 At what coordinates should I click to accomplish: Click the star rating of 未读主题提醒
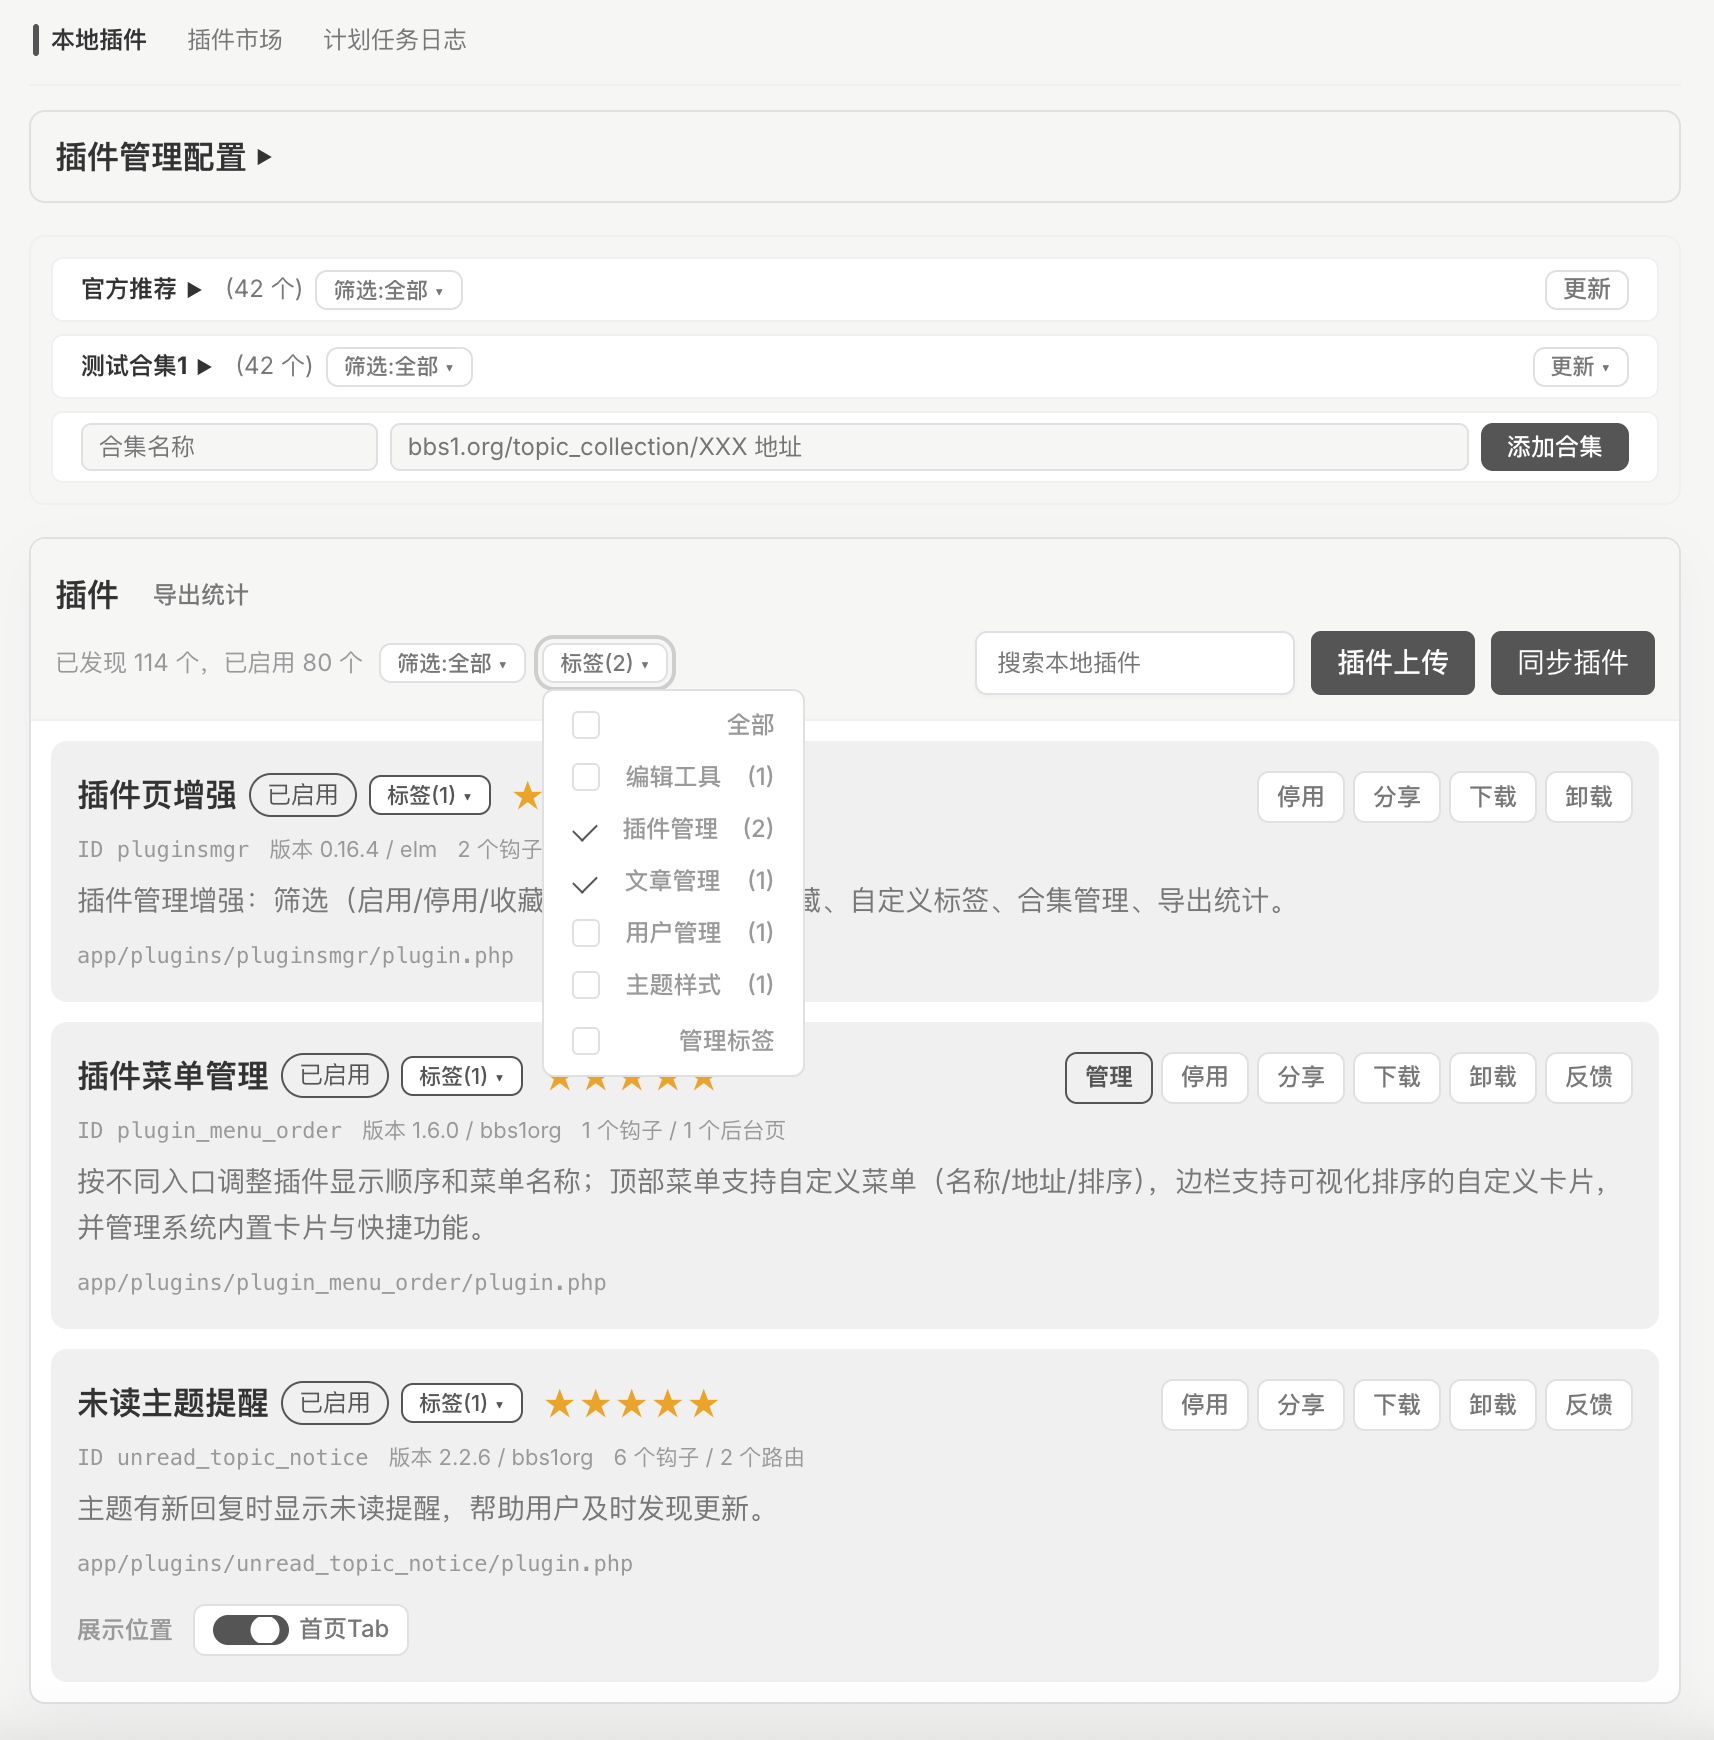tap(631, 1404)
